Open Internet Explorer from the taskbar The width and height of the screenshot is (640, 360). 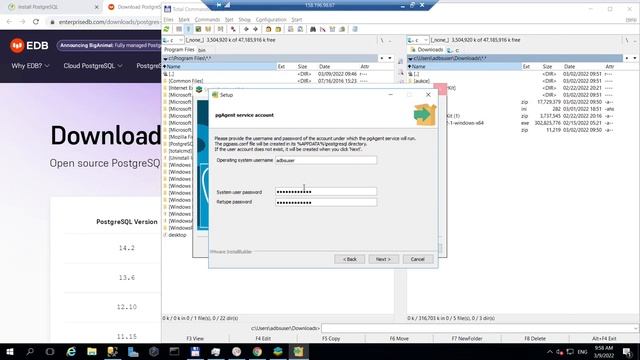tap(71, 351)
